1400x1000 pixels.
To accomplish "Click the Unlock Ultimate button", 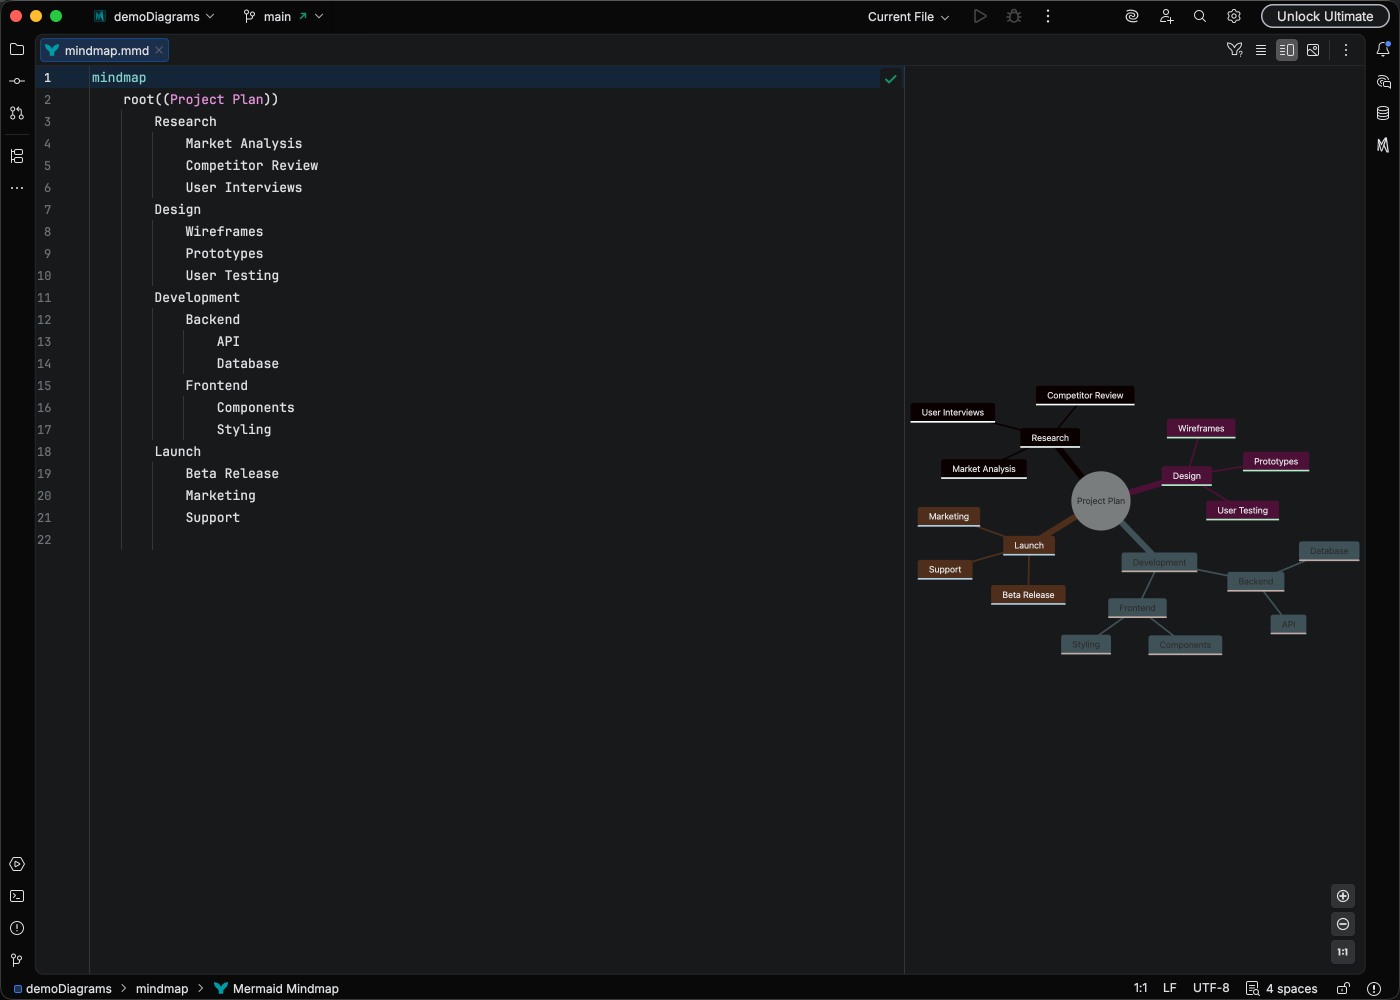I will click(1325, 16).
